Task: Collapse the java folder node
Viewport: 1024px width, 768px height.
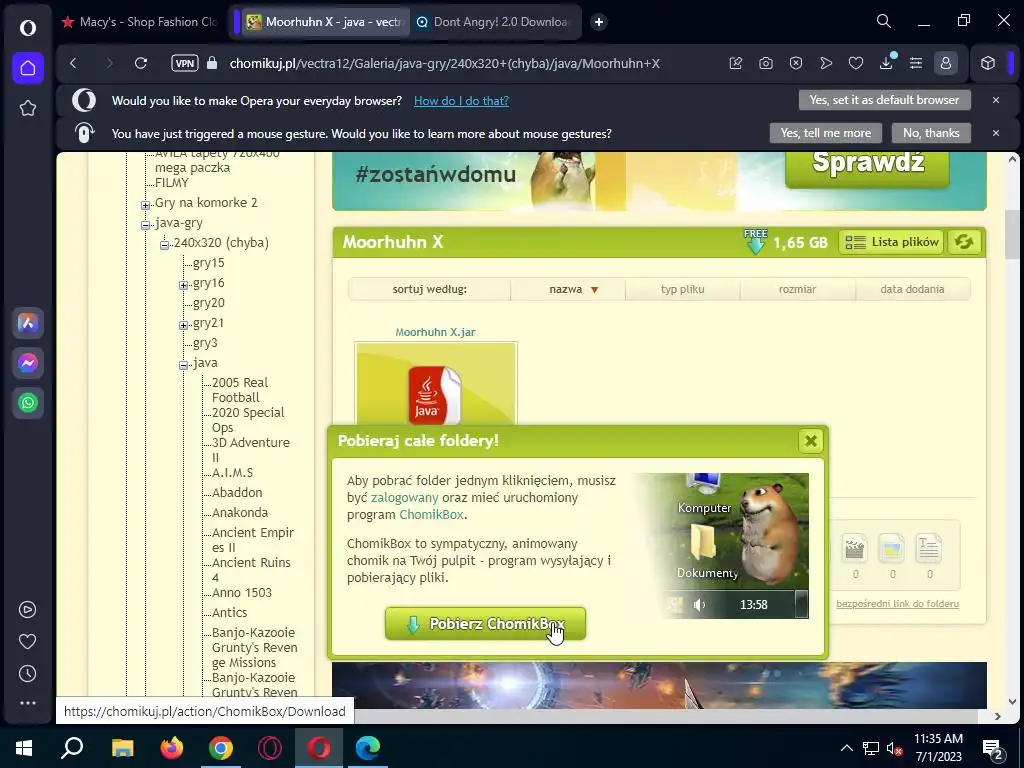Action: click(184, 365)
